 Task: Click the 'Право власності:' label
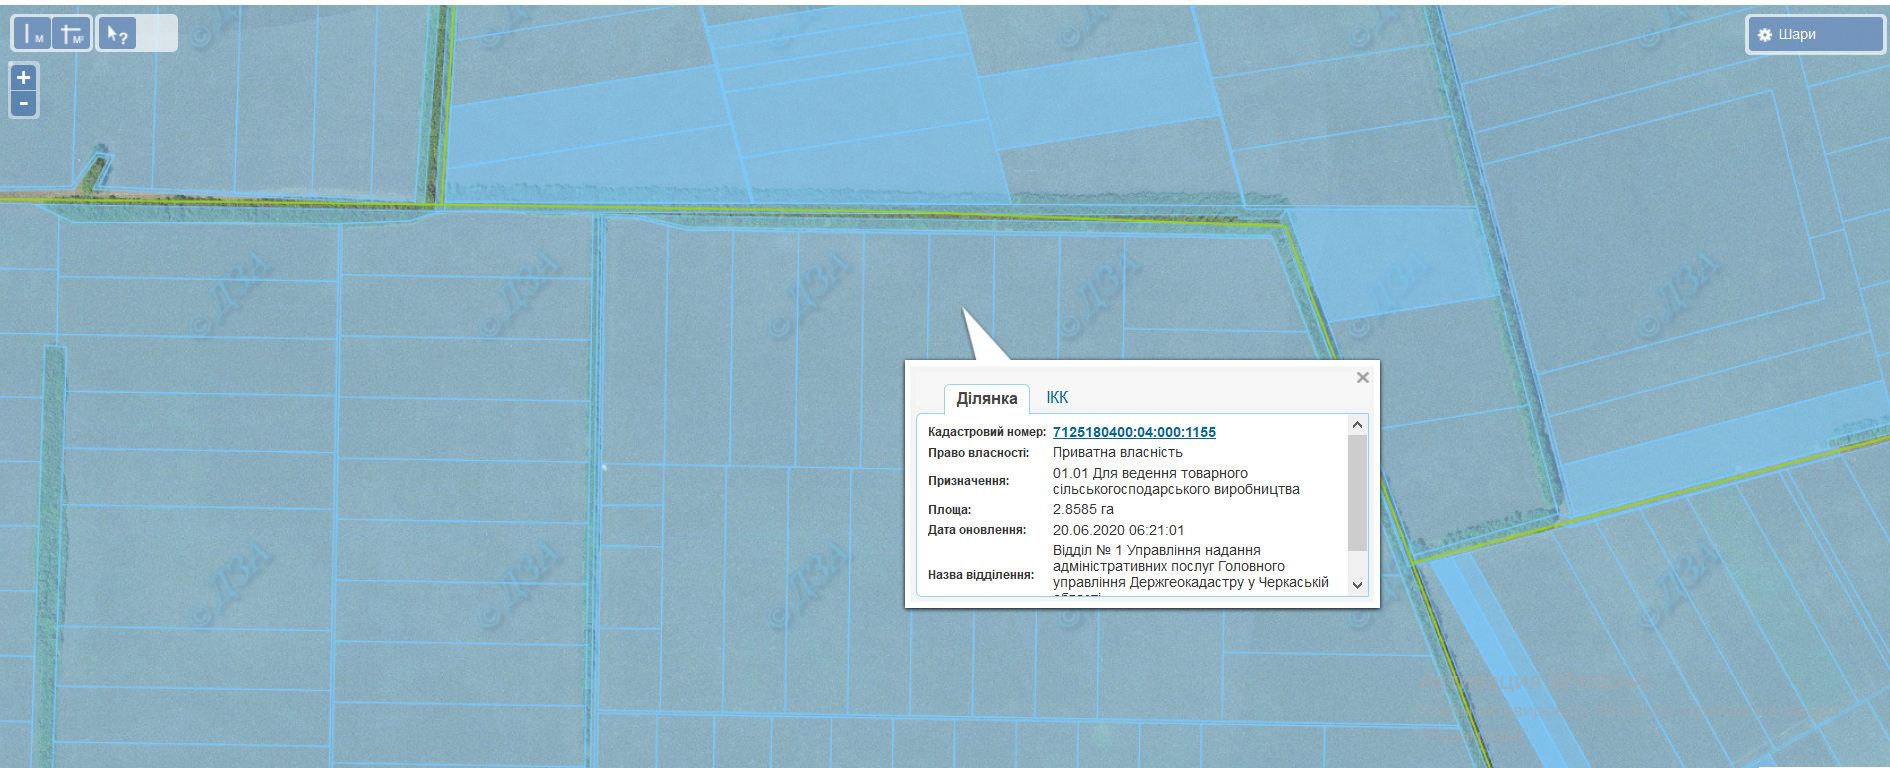[x=978, y=453]
